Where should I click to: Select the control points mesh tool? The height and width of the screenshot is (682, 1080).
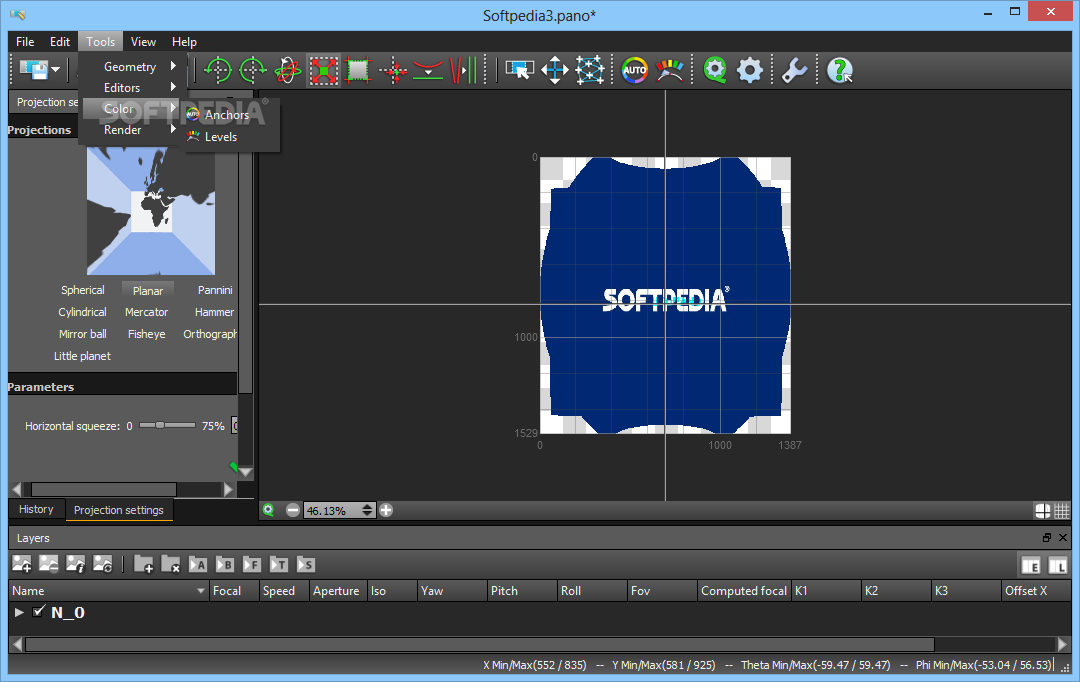tap(590, 70)
